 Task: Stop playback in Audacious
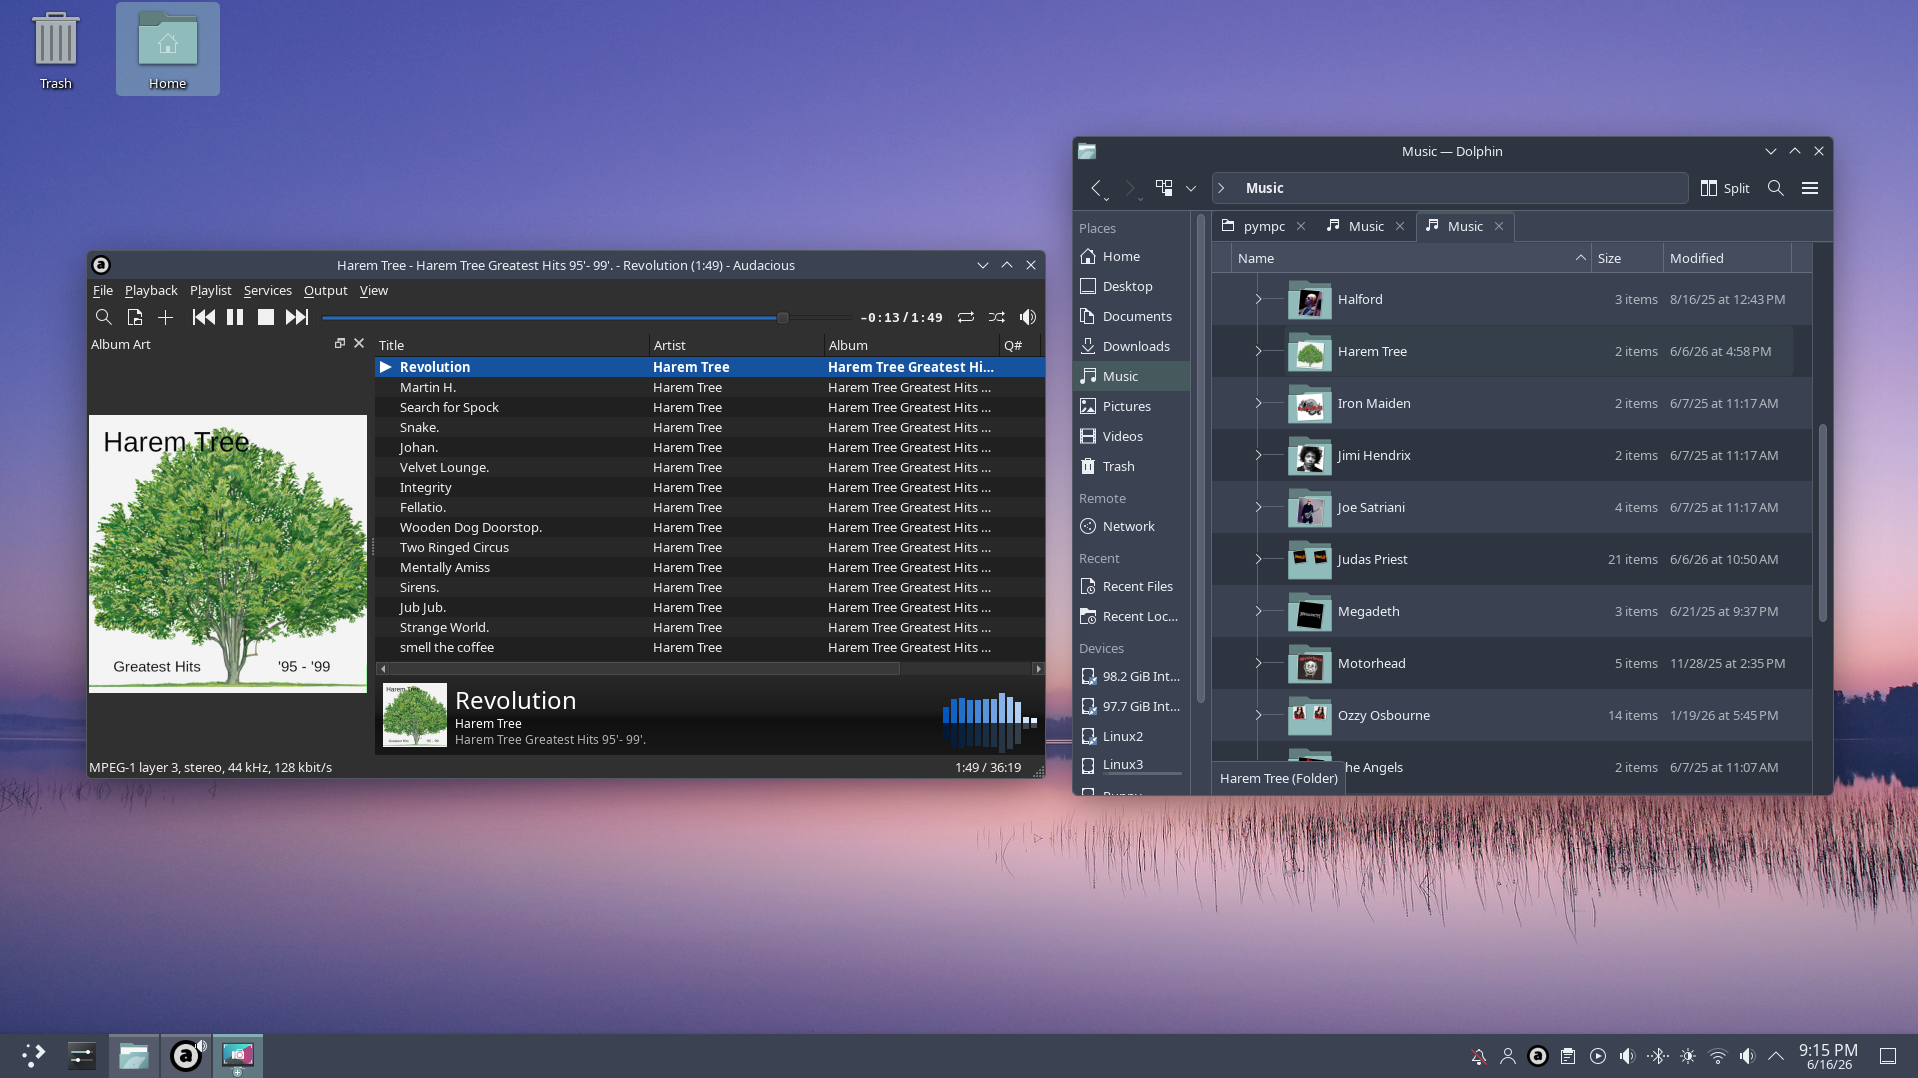click(x=266, y=317)
